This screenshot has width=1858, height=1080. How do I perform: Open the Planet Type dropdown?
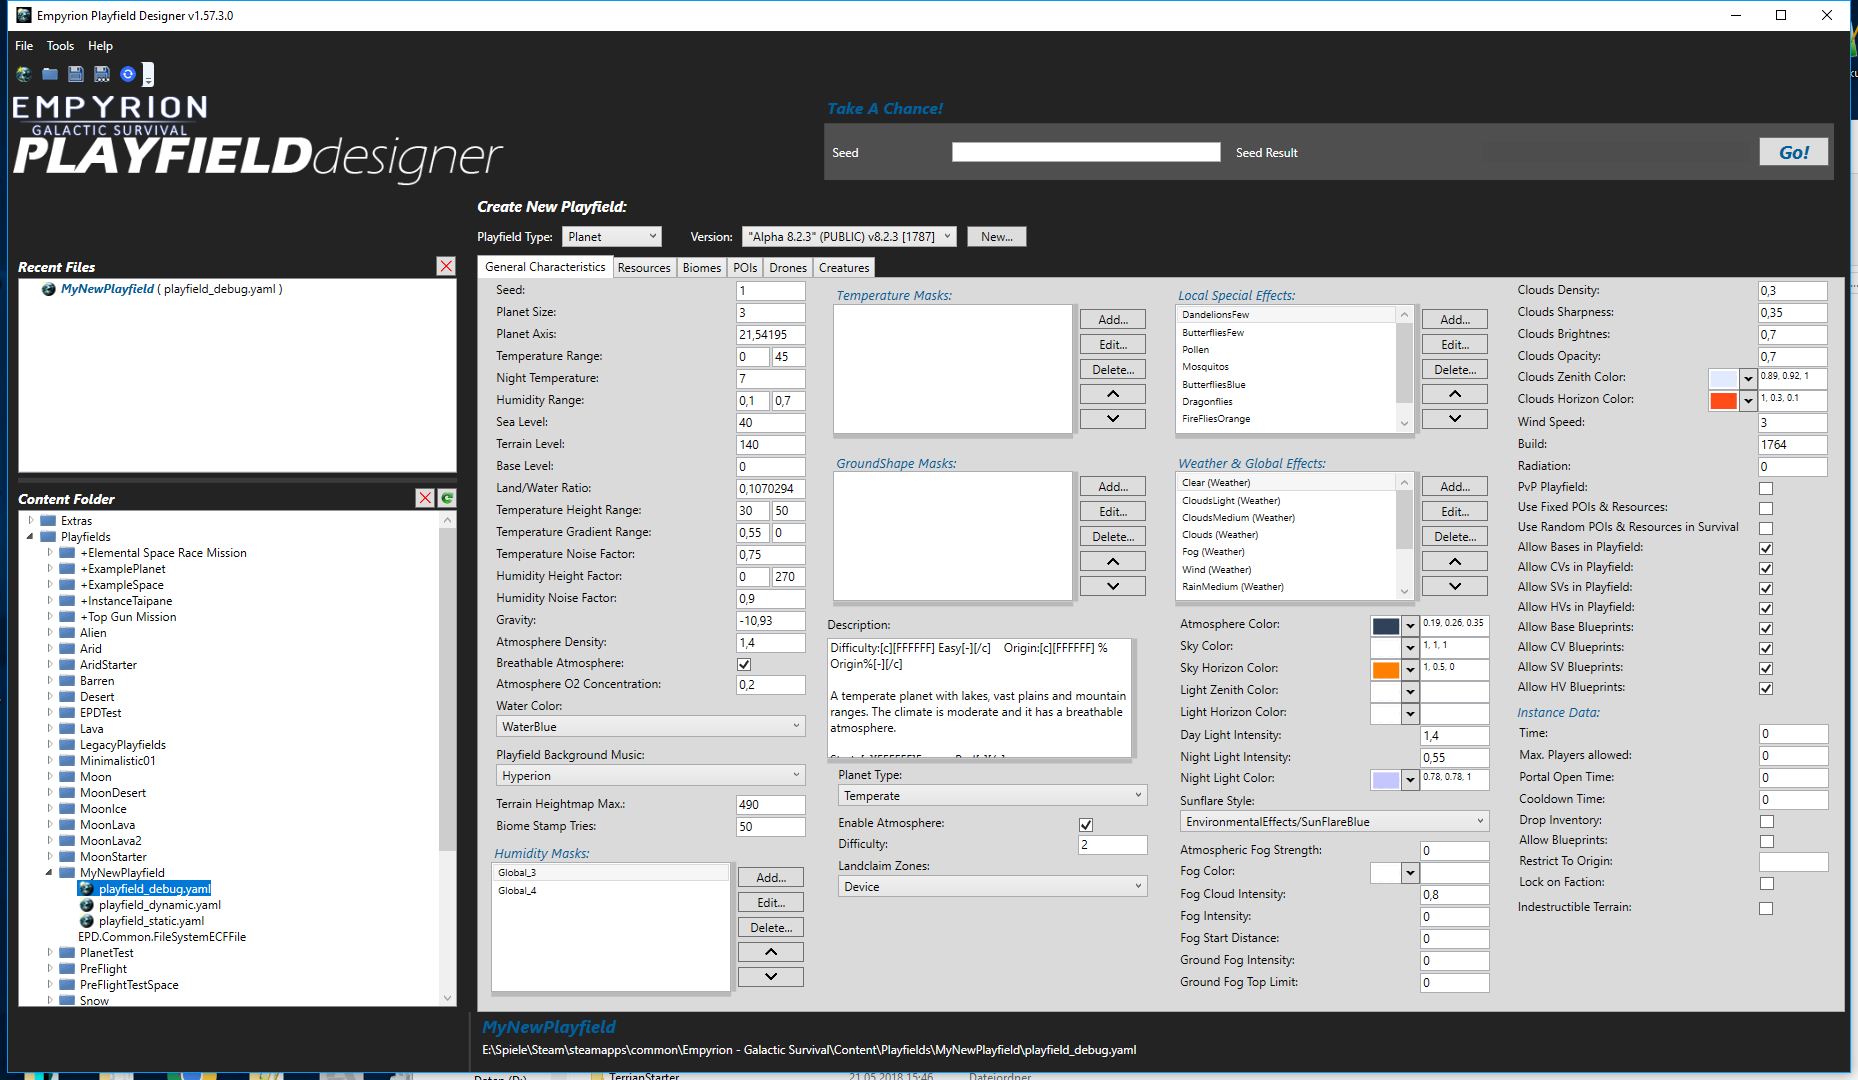[x=992, y=796]
